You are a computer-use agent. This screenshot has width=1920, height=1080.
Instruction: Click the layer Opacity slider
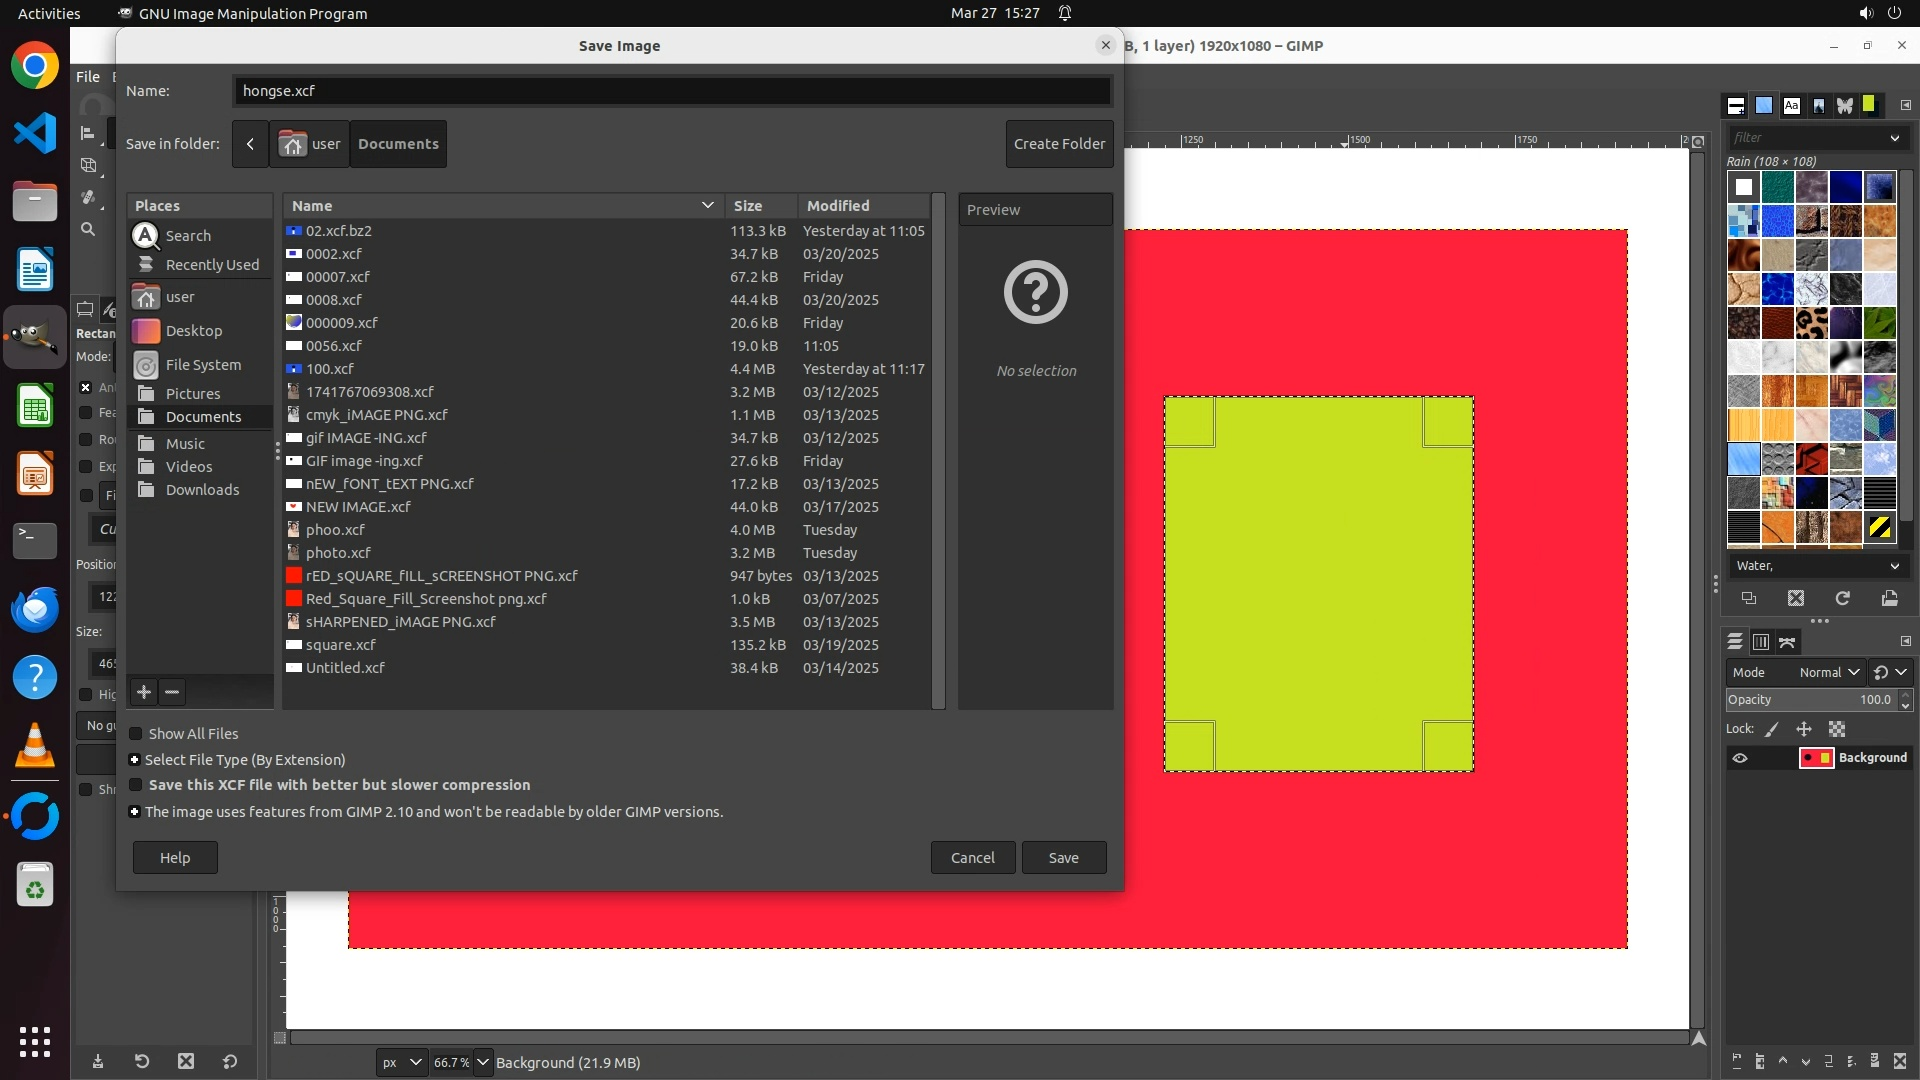1800,700
